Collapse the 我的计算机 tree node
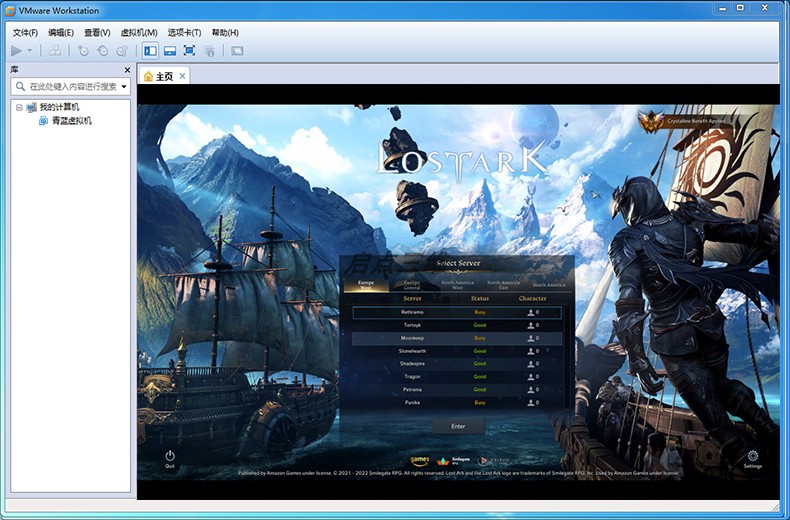 point(19,107)
